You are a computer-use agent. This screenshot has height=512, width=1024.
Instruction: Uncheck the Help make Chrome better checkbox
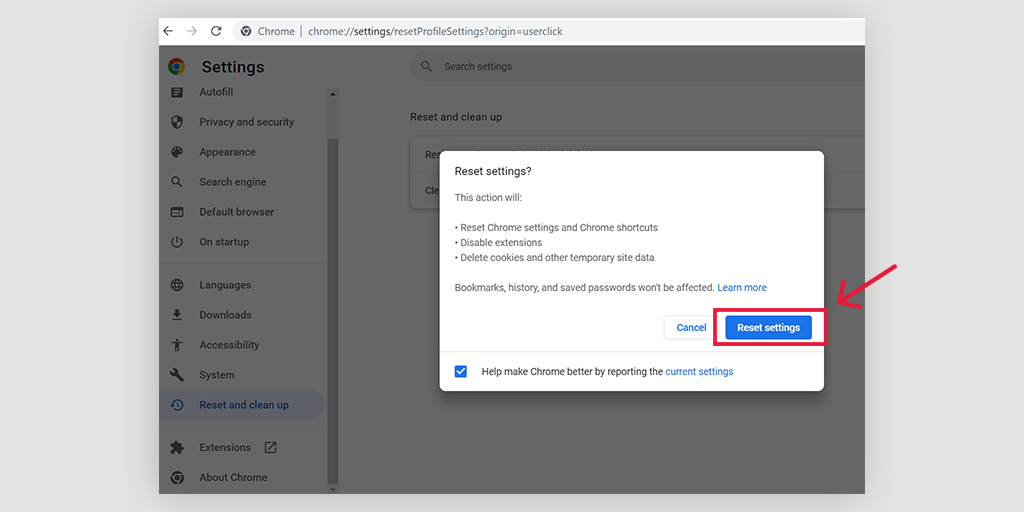point(461,371)
